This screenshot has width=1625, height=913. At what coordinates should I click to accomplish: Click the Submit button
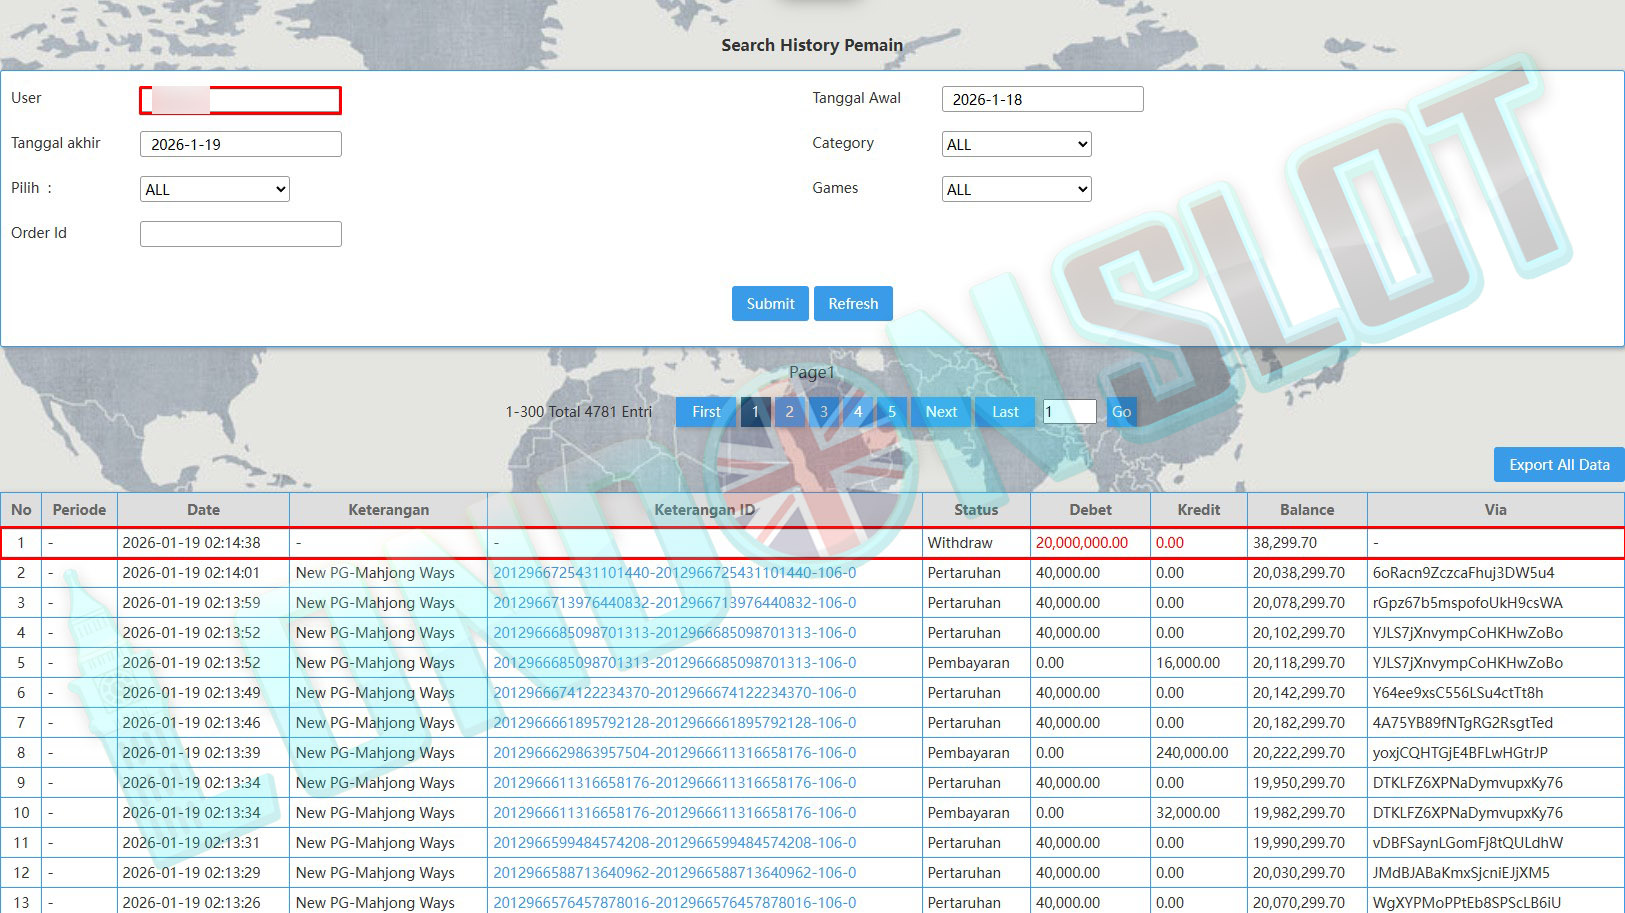coord(770,304)
